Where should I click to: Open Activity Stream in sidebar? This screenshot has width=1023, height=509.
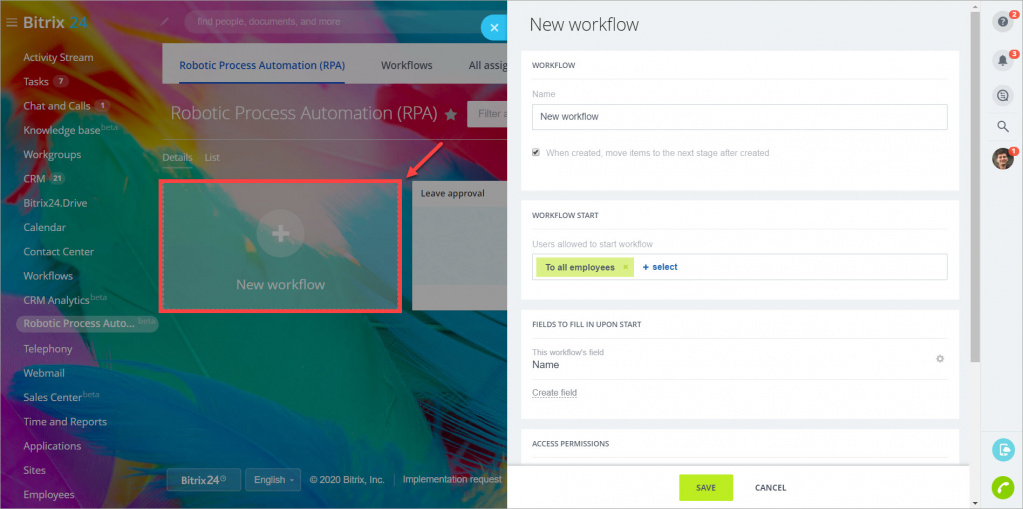(58, 57)
